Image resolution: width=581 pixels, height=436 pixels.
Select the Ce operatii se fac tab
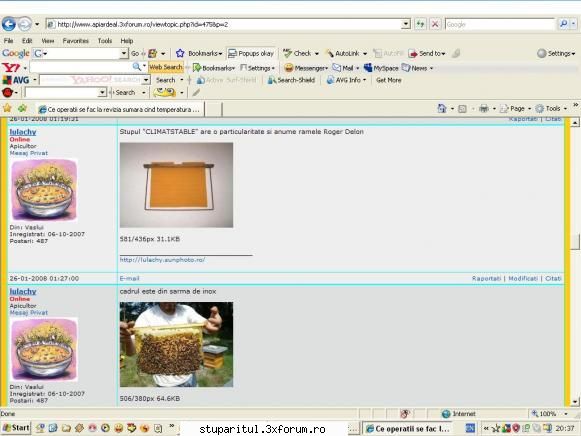pyautogui.click(x=120, y=109)
